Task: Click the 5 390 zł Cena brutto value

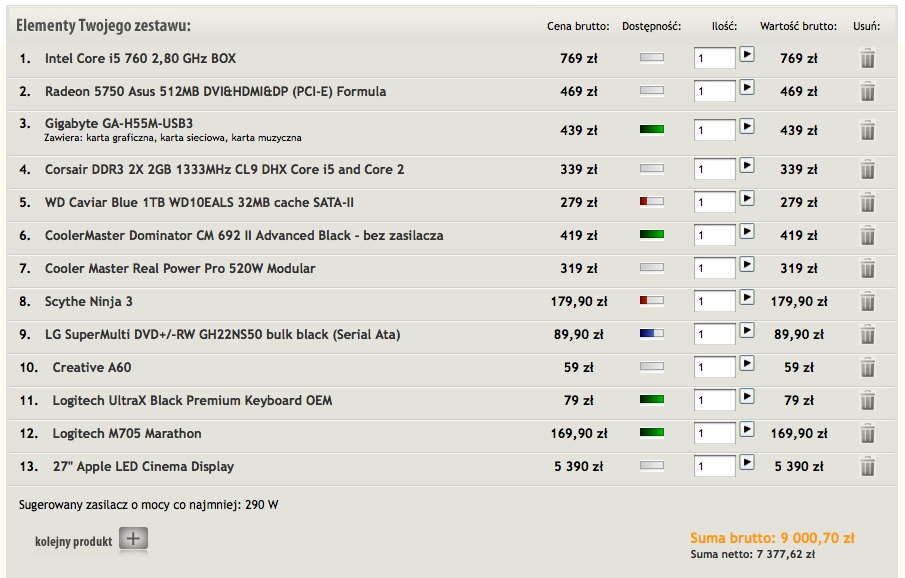Action: [x=578, y=466]
